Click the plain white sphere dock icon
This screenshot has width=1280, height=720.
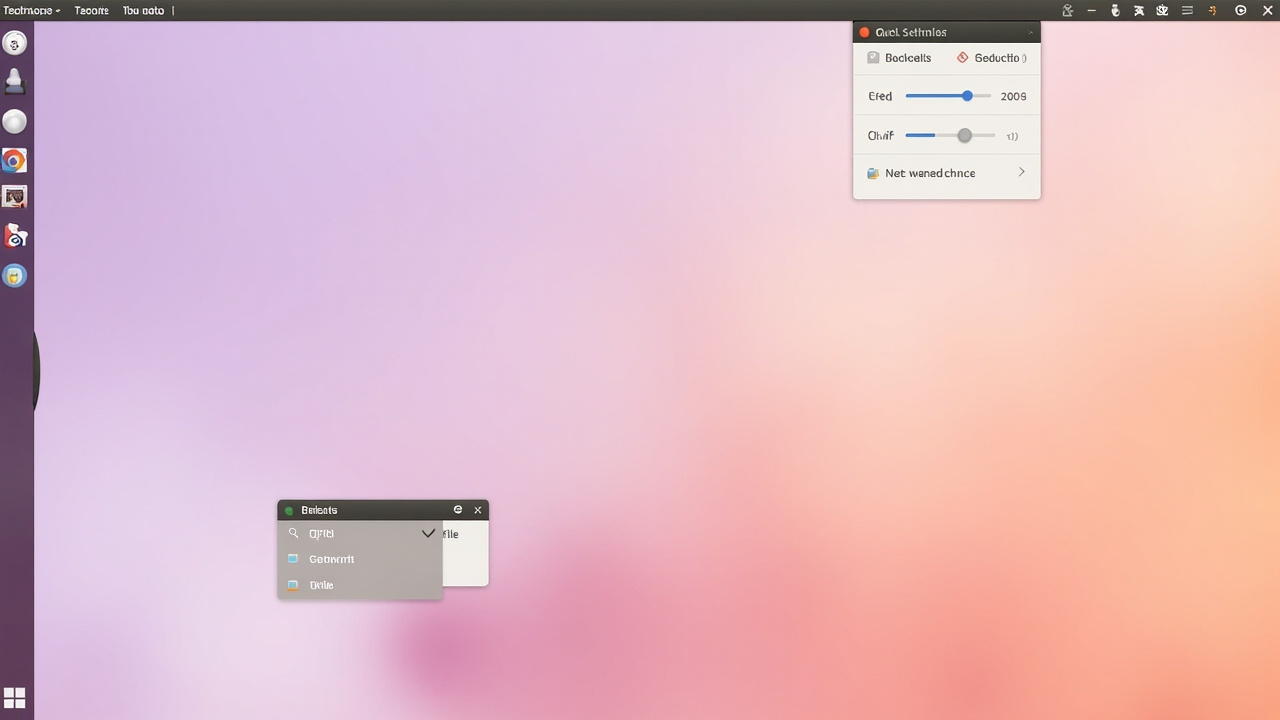point(14,122)
